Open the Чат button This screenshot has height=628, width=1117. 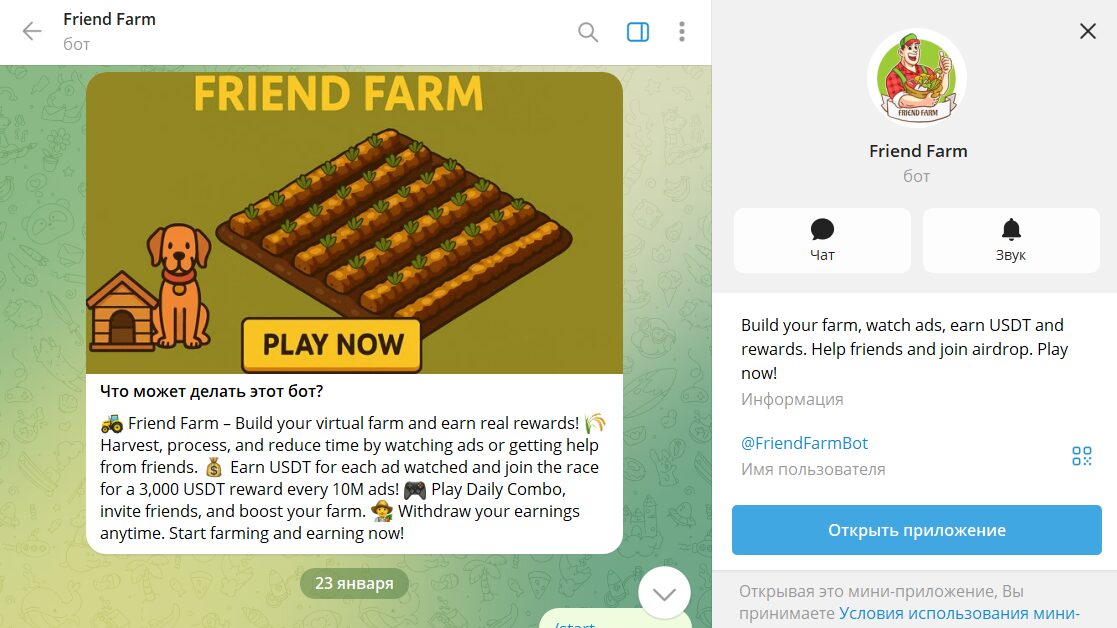822,240
